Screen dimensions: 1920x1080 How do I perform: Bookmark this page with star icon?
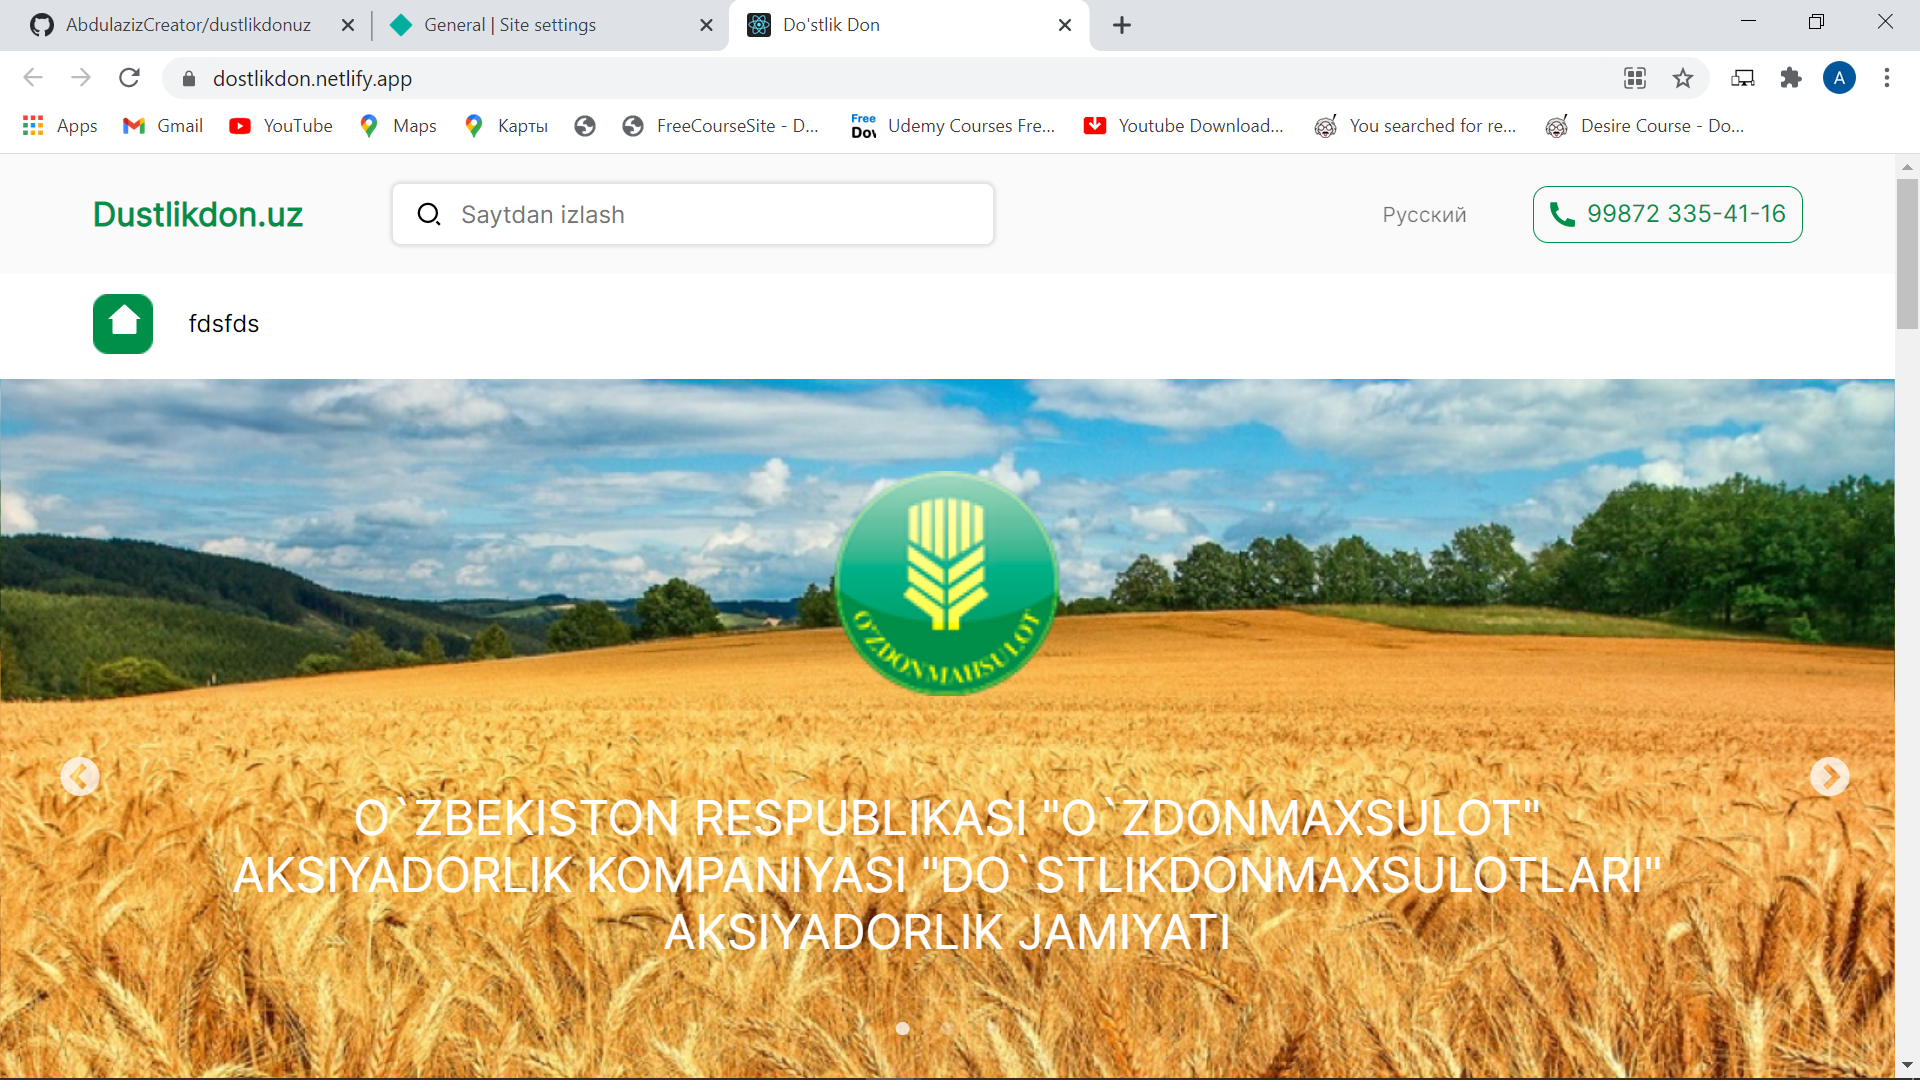[1683, 78]
